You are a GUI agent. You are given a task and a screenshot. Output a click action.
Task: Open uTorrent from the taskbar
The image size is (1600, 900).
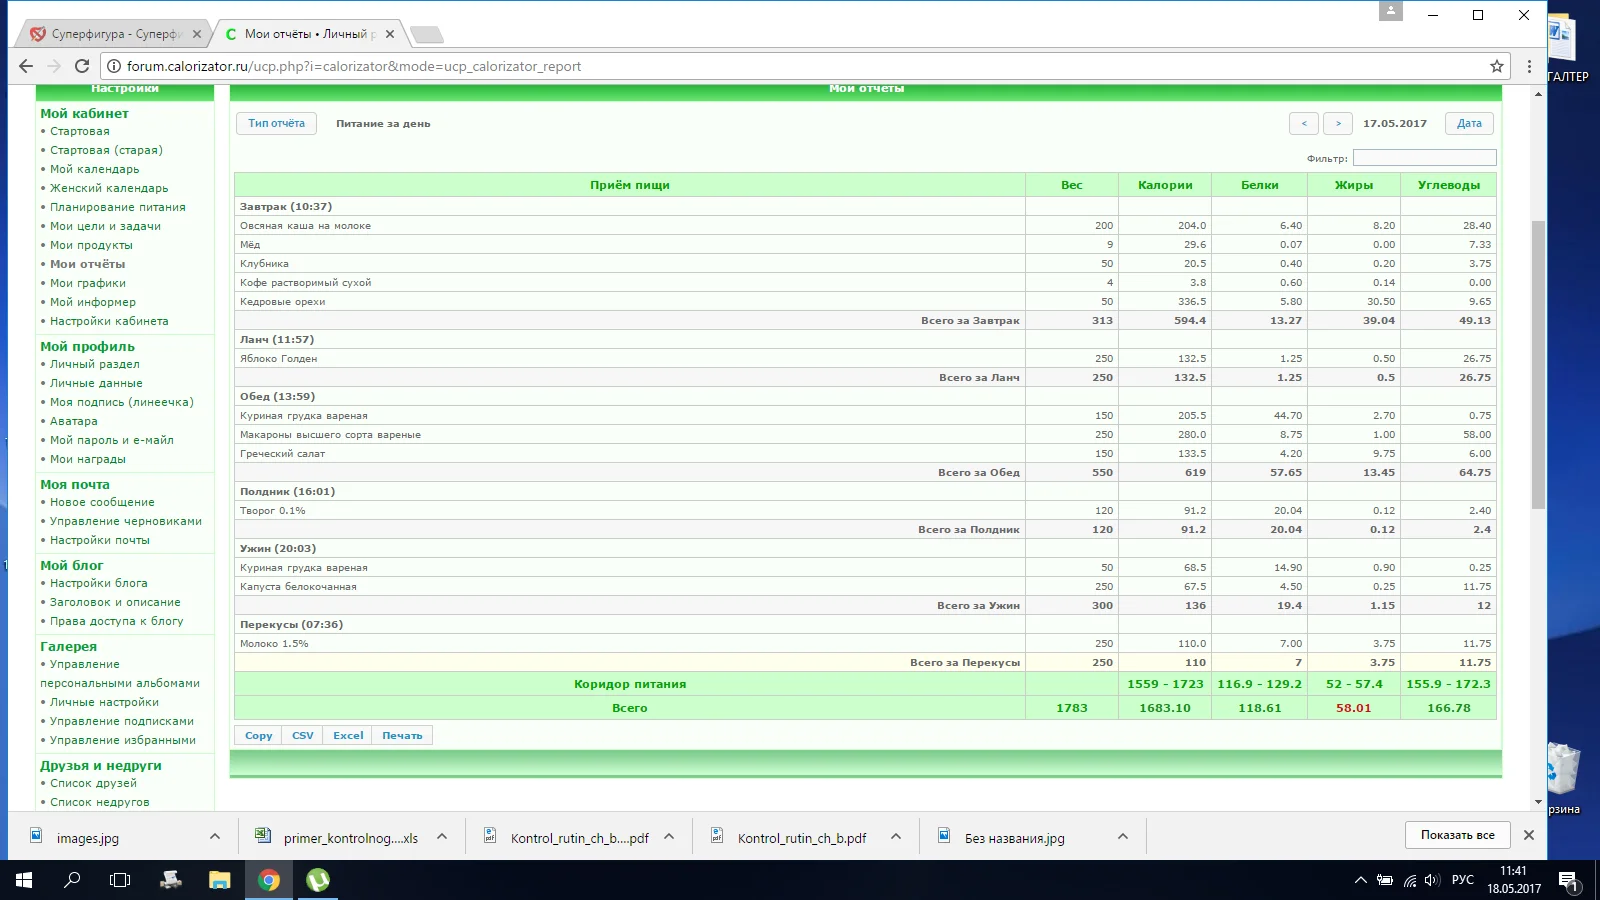coord(317,880)
